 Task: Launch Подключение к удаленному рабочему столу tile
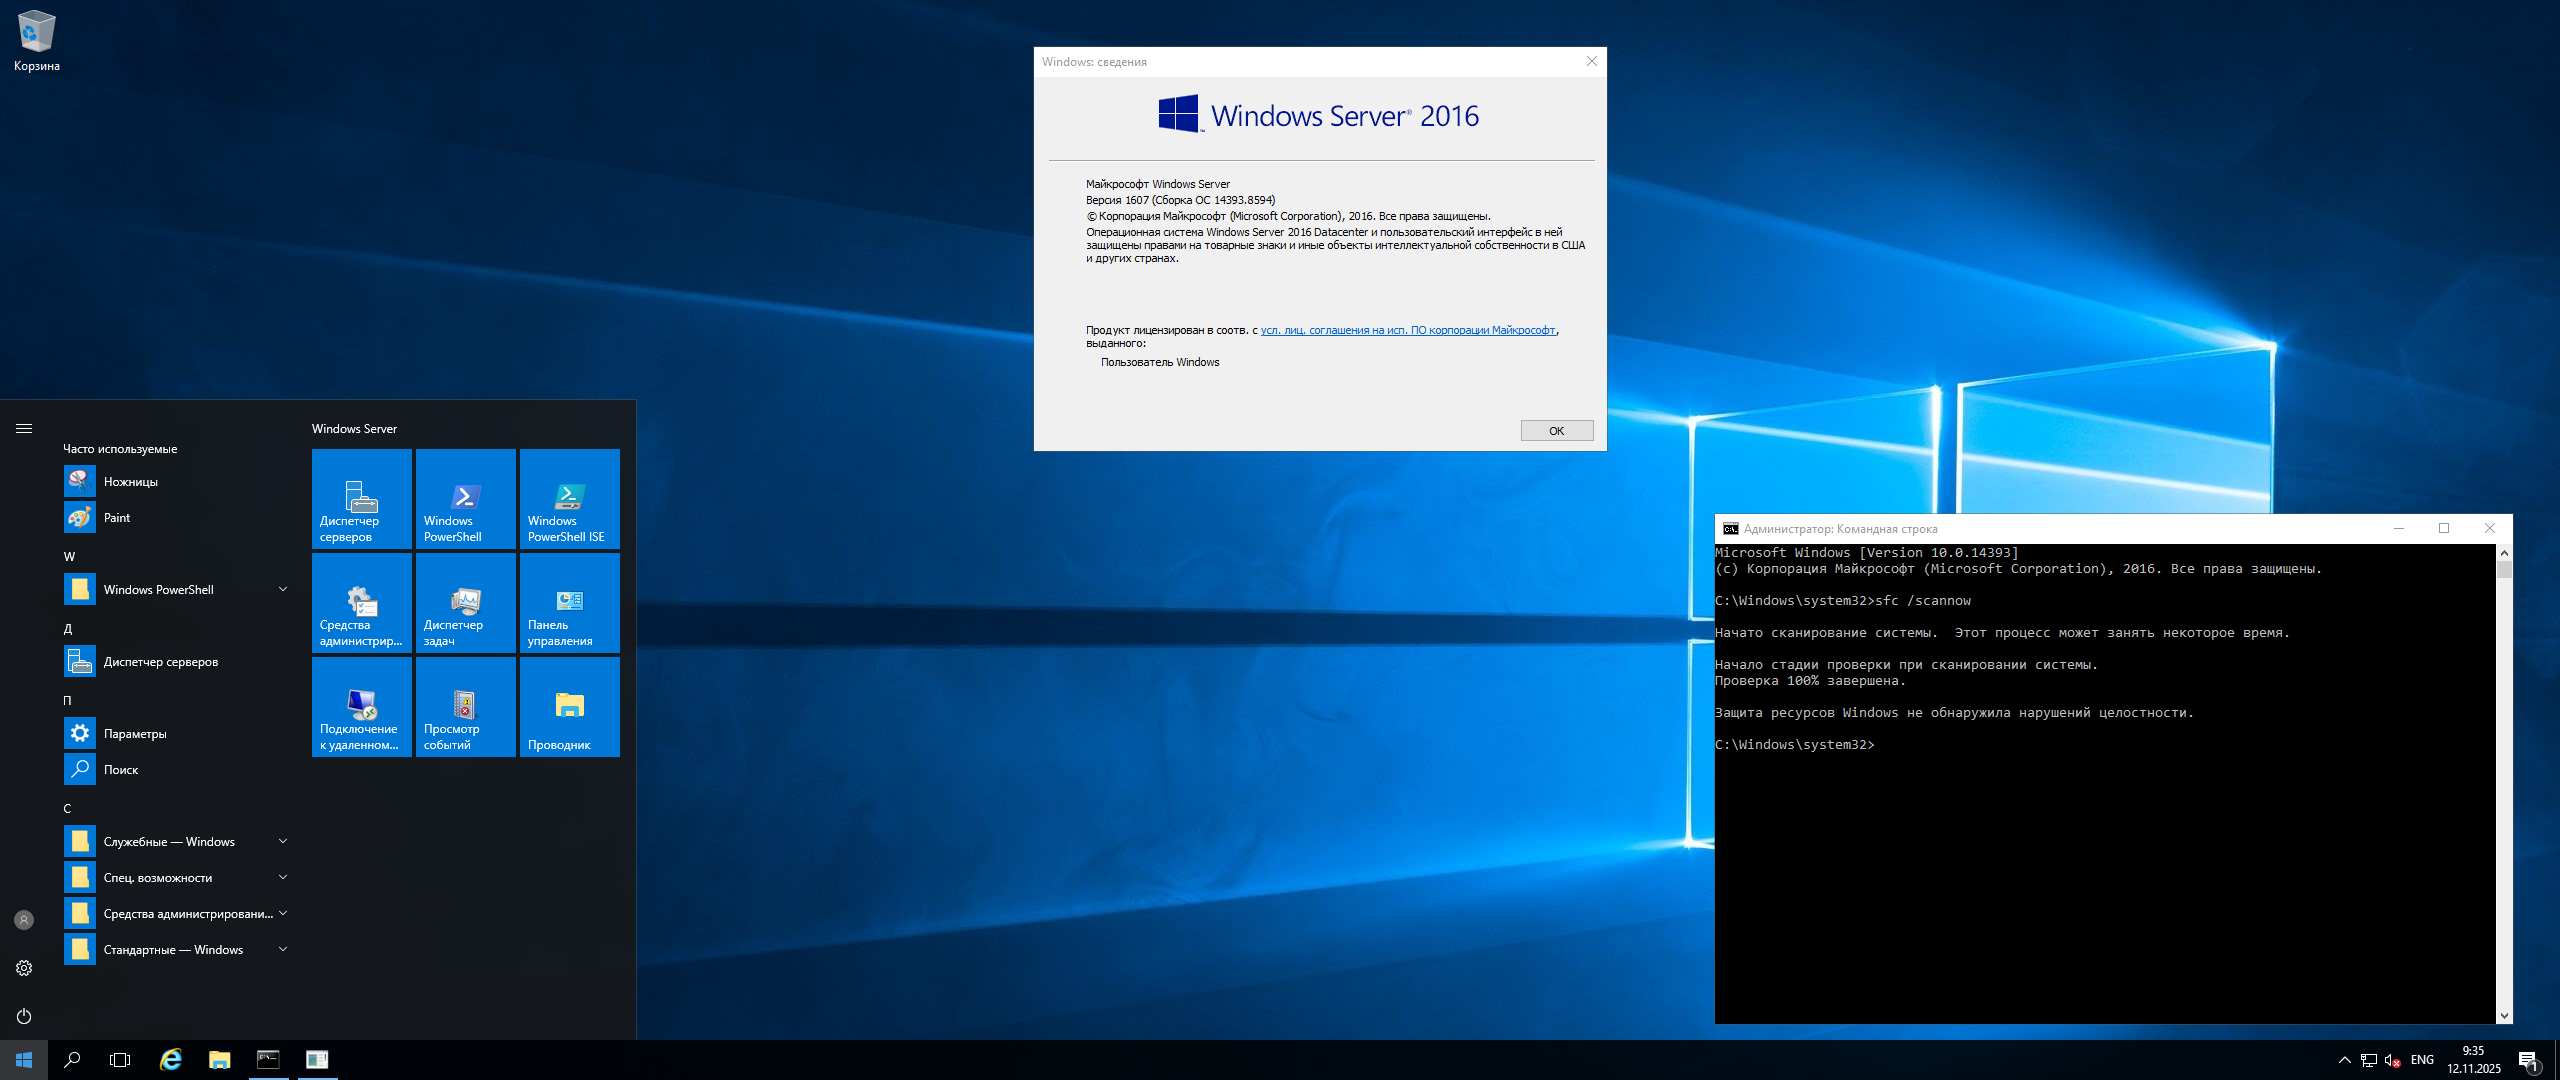(361, 707)
